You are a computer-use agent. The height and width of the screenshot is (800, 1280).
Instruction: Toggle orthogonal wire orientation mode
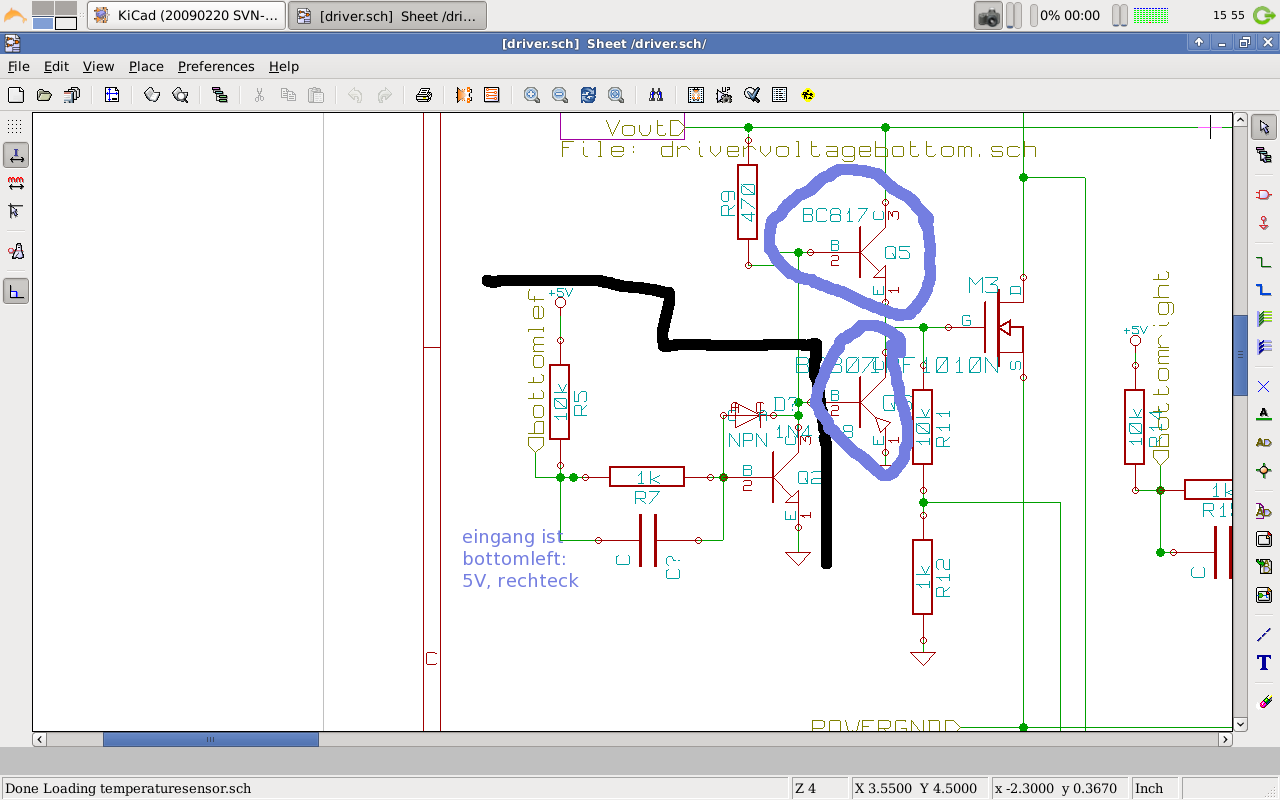tap(15, 291)
